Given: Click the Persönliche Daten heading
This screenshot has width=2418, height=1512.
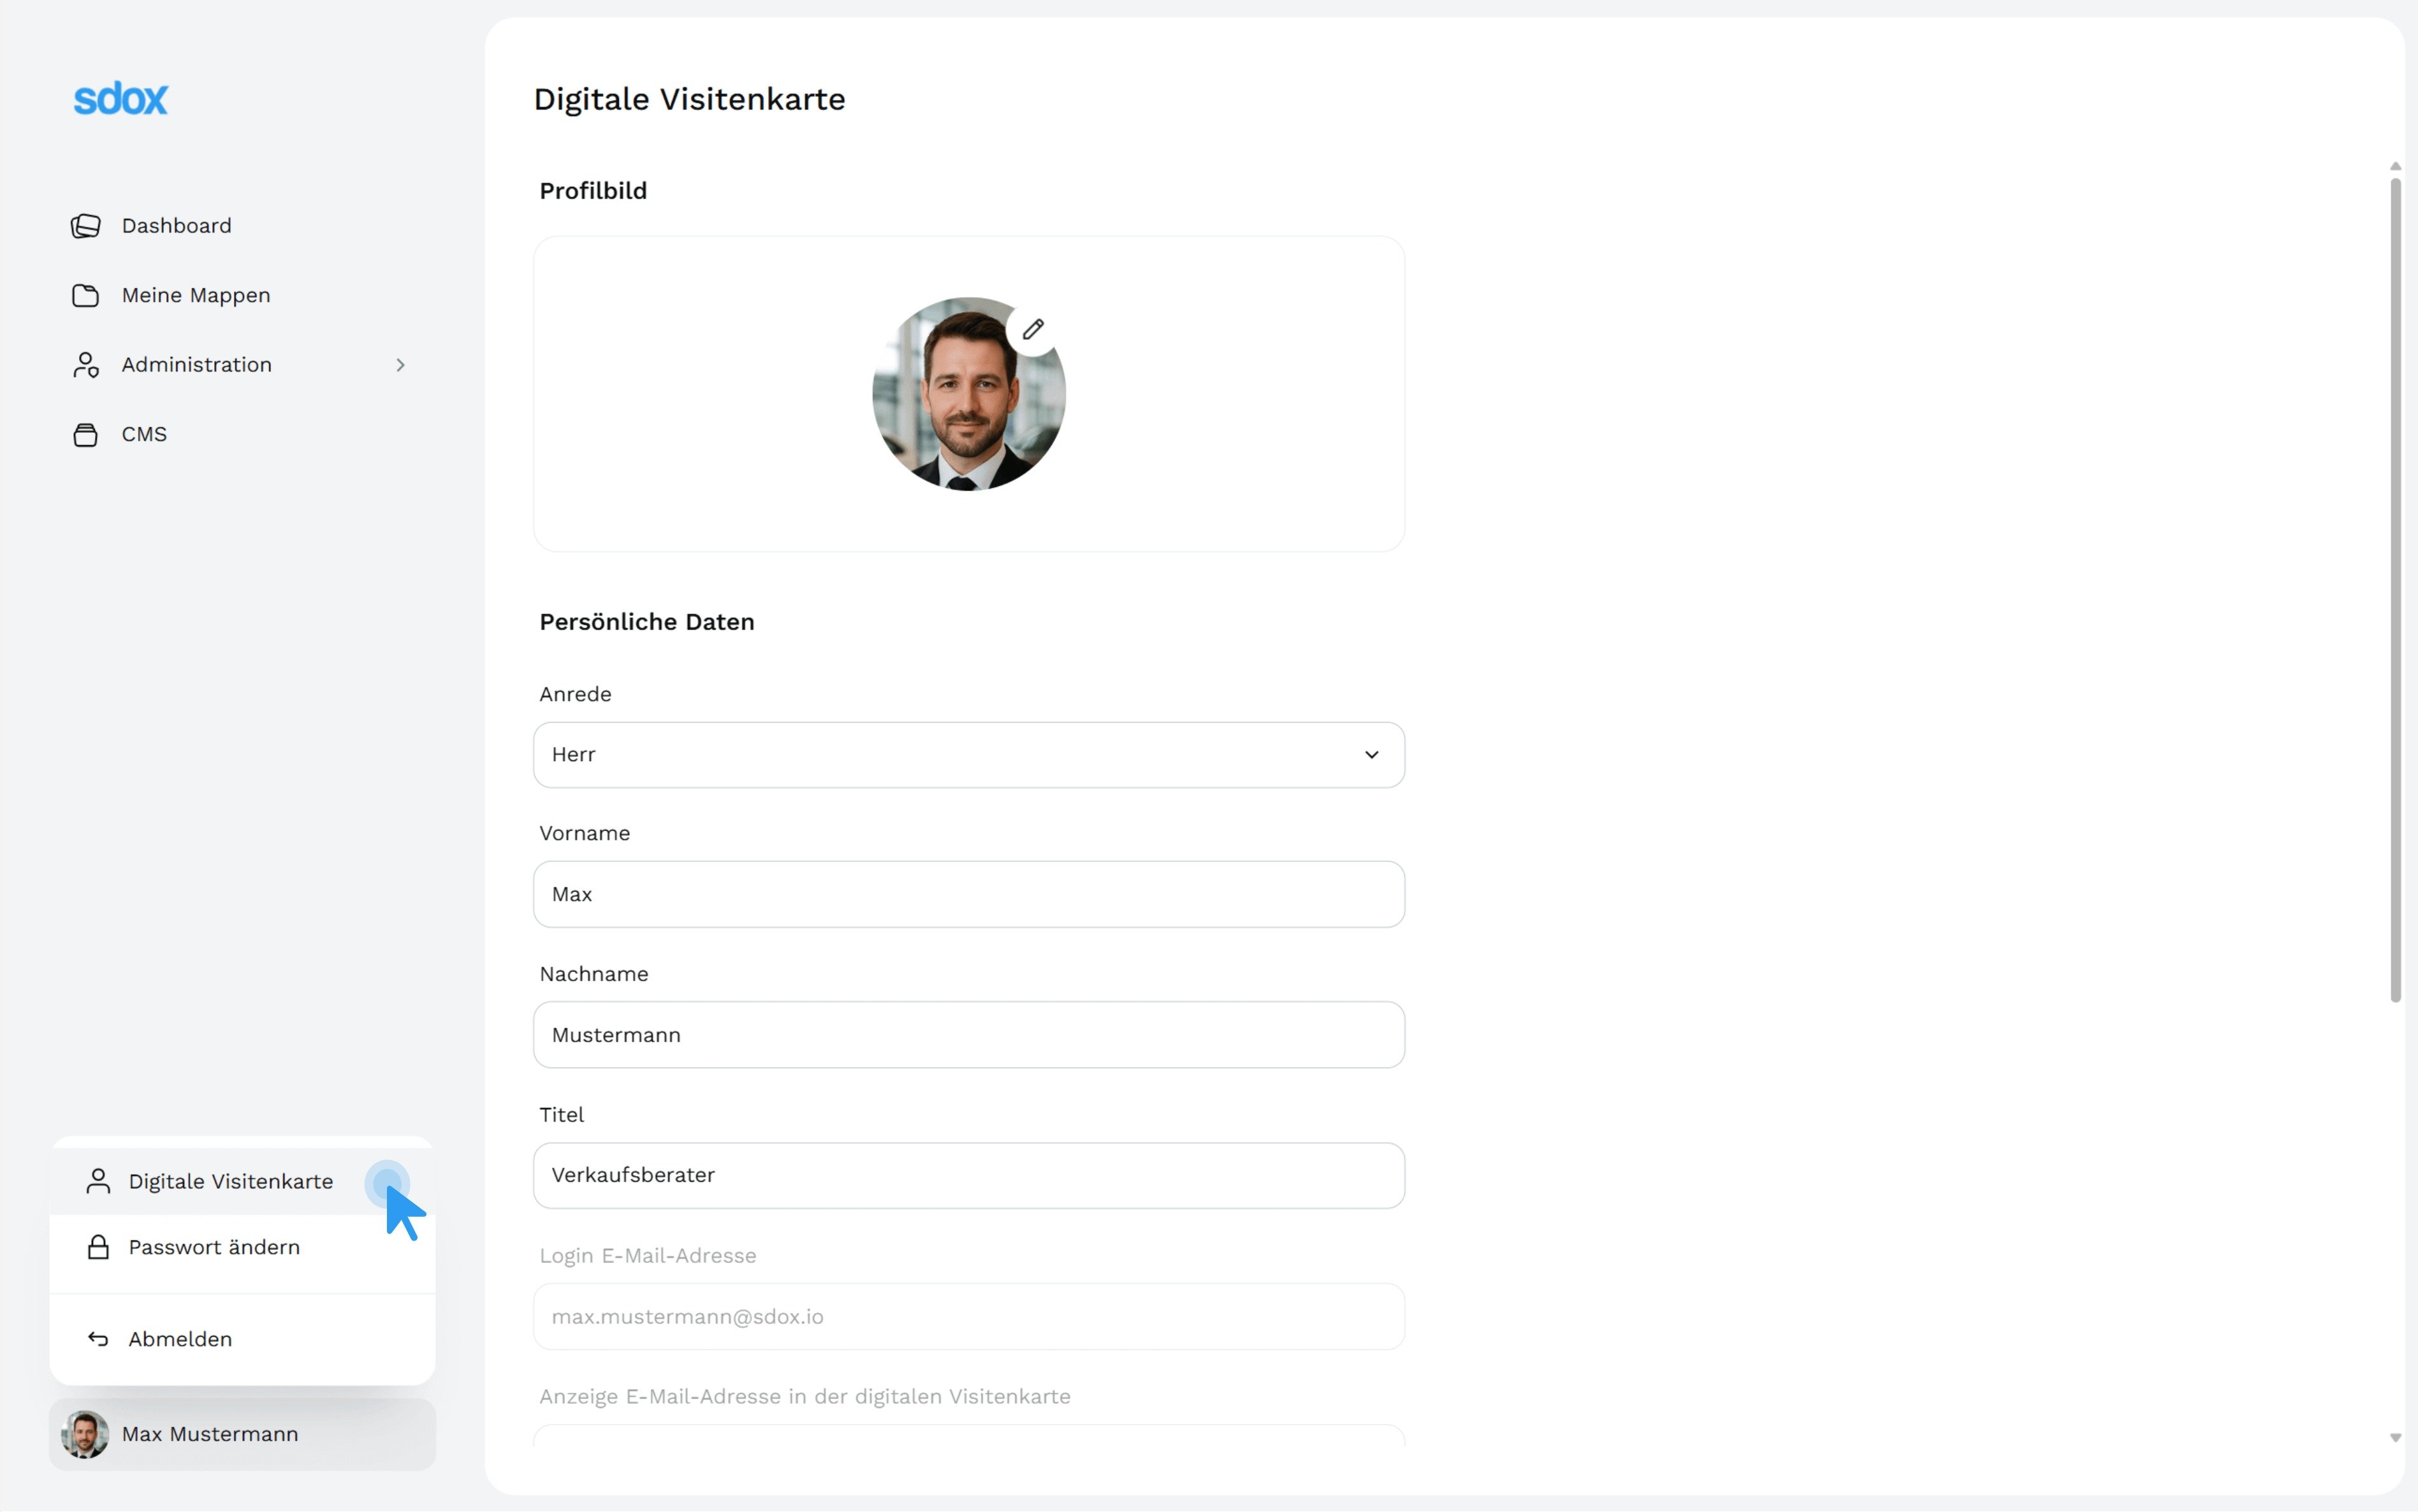Looking at the screenshot, I should 647,622.
